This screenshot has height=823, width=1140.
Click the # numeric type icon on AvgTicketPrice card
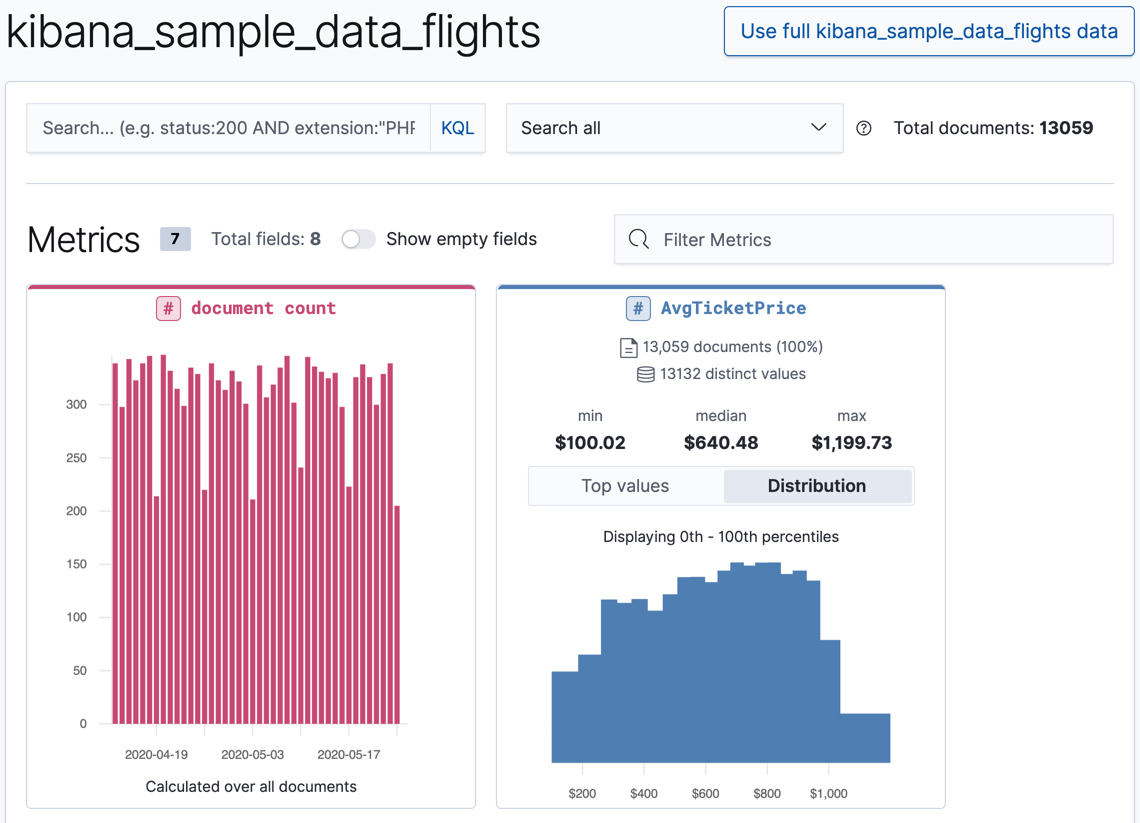(638, 308)
